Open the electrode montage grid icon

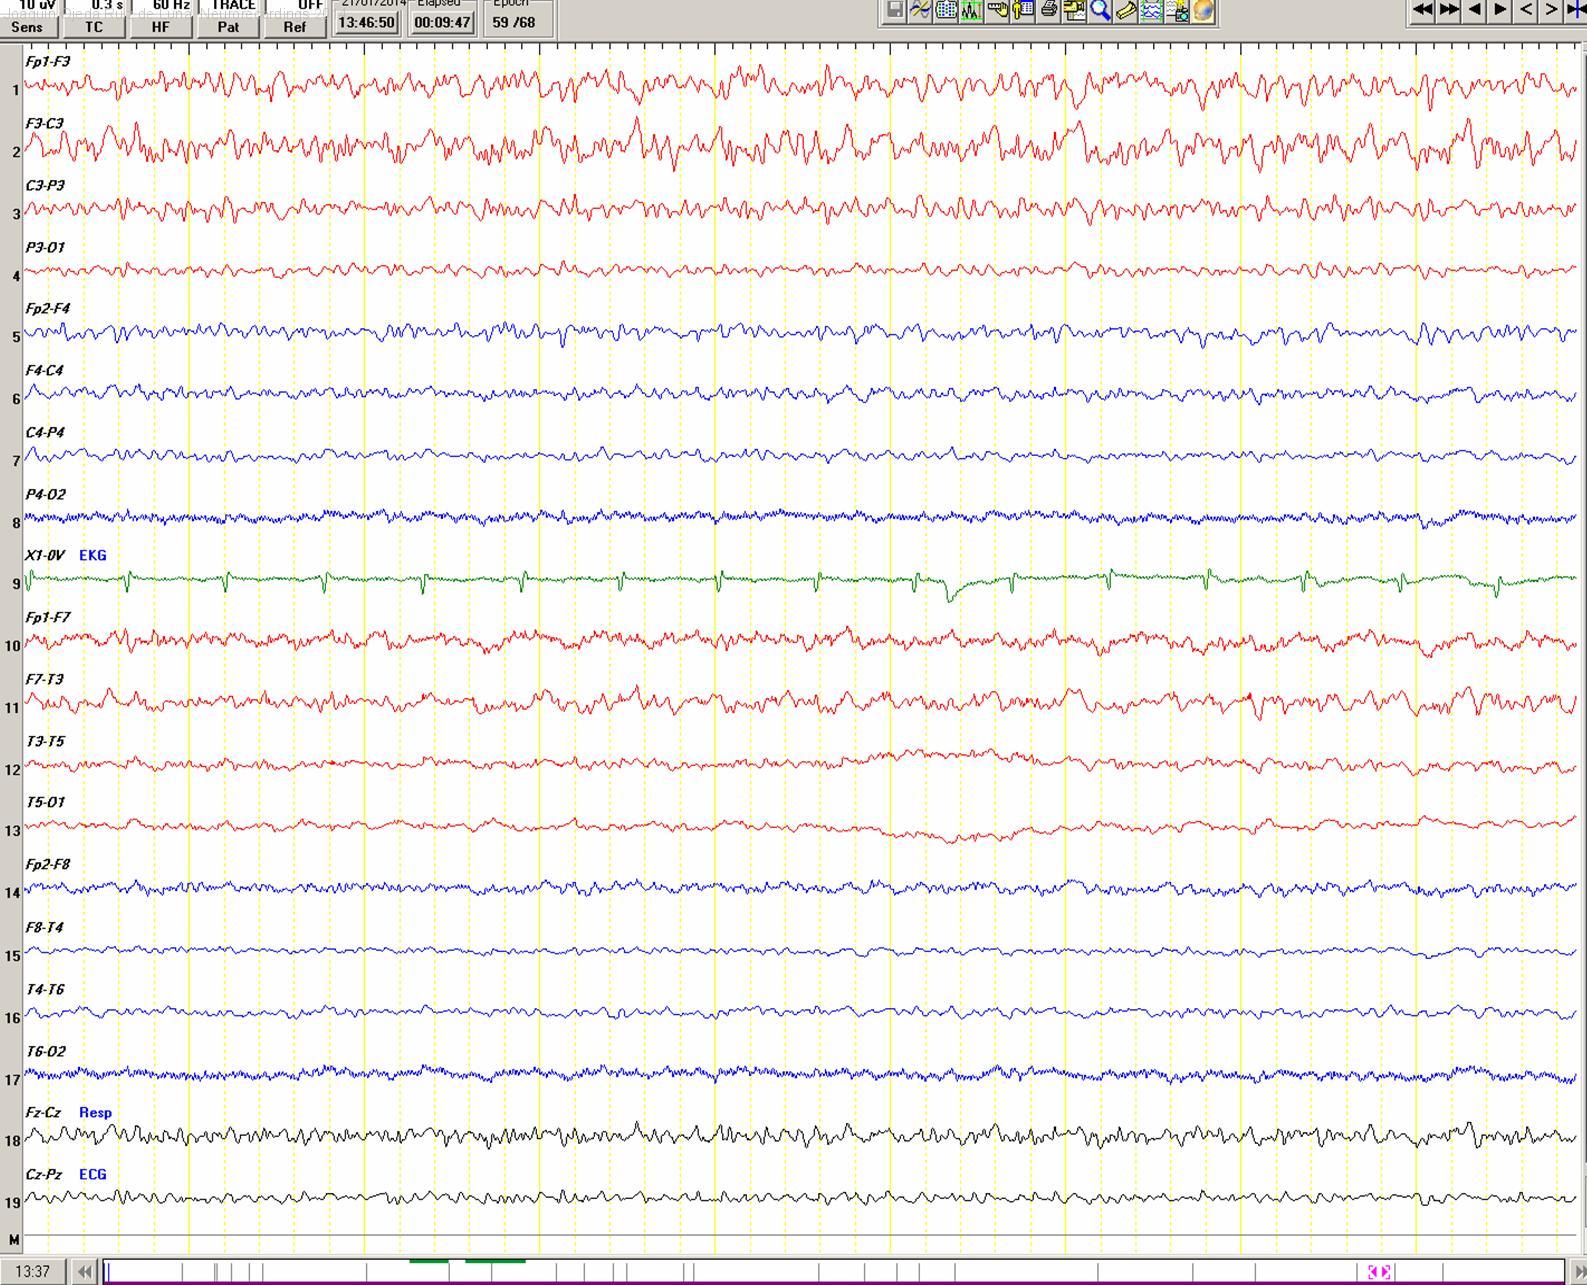946,11
